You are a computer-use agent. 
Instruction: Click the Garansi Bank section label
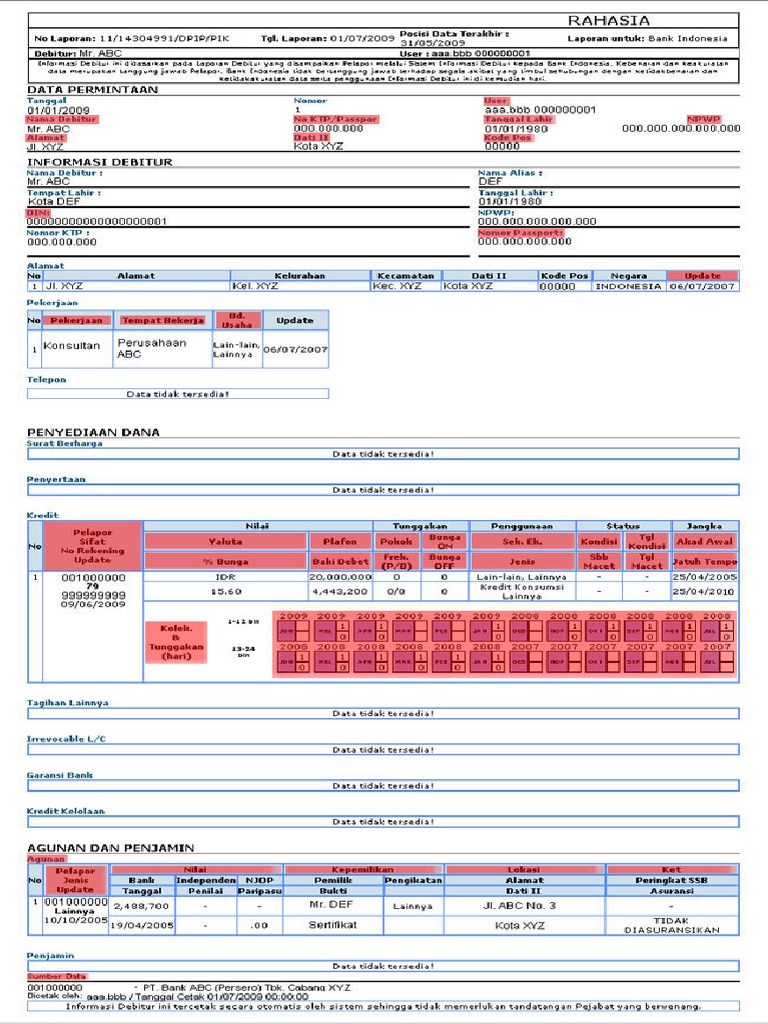[x=59, y=775]
